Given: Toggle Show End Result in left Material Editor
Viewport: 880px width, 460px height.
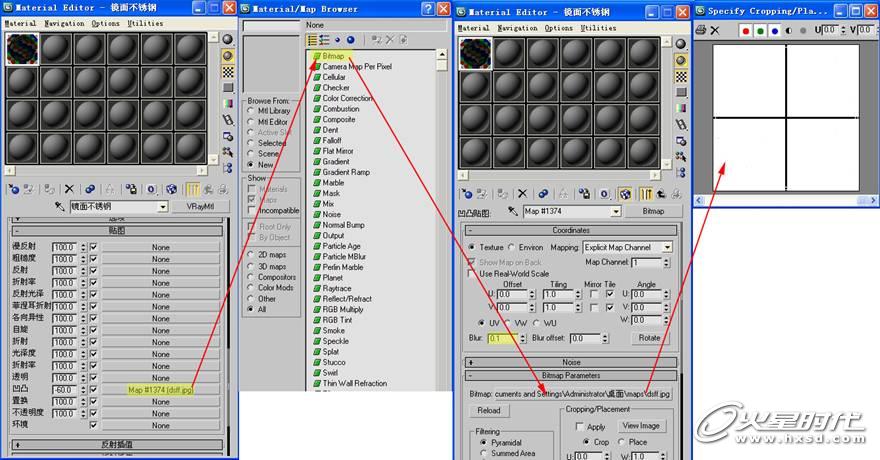Looking at the screenshot, I should (x=192, y=190).
